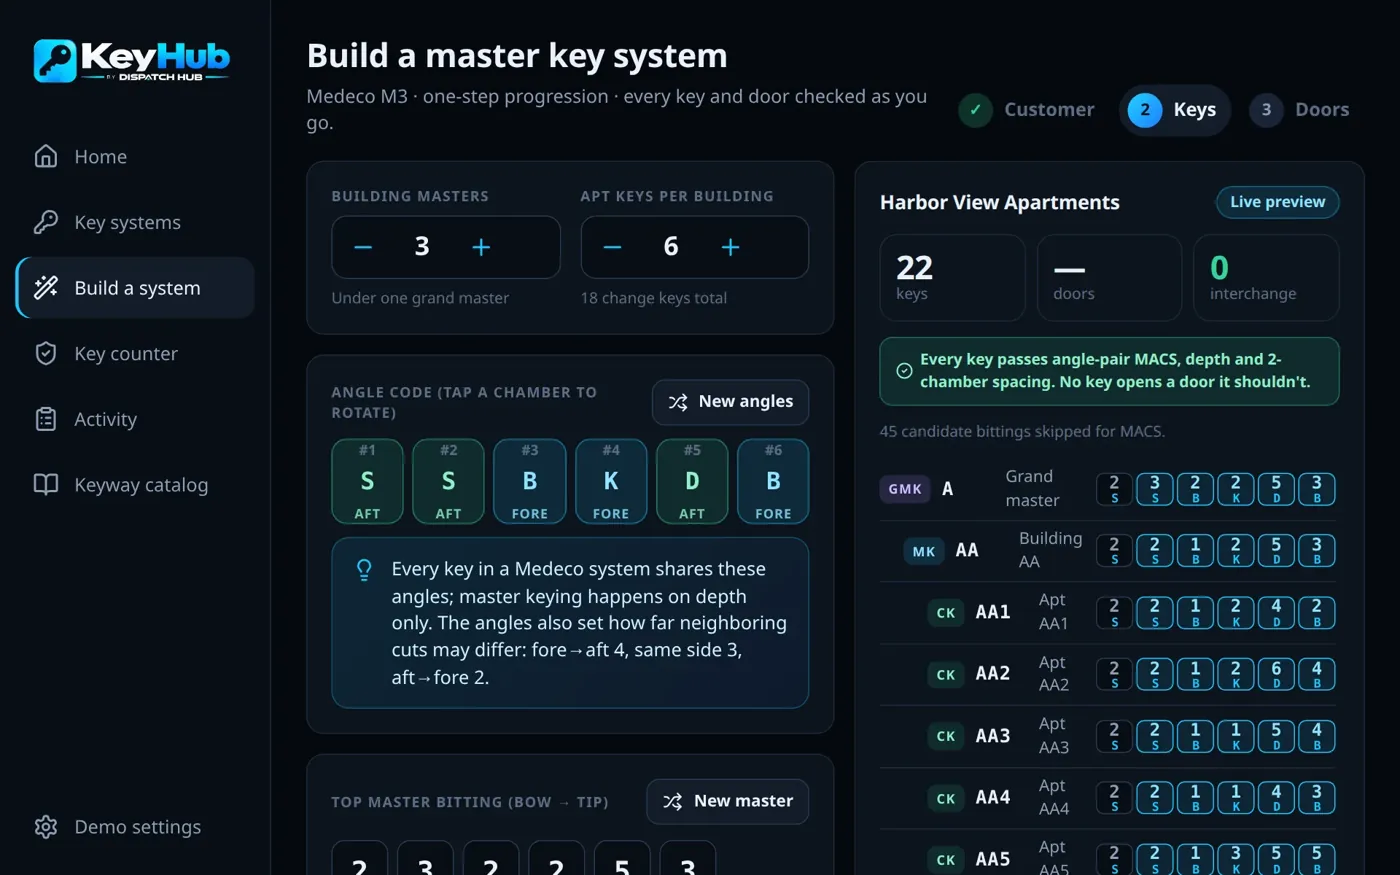Select the AA3 change key row
The width and height of the screenshot is (1400, 875).
1108,736
